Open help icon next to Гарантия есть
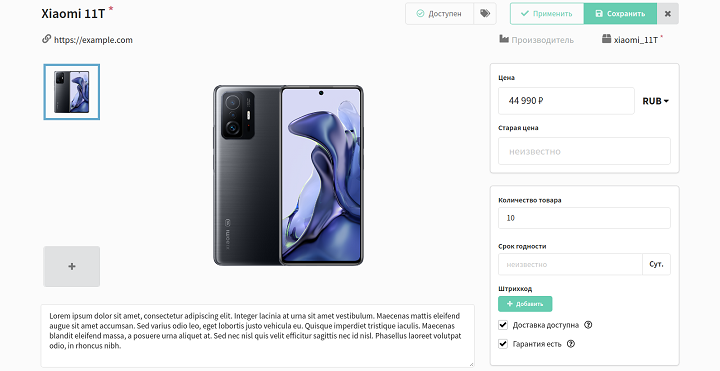The width and height of the screenshot is (720, 371). (x=571, y=344)
